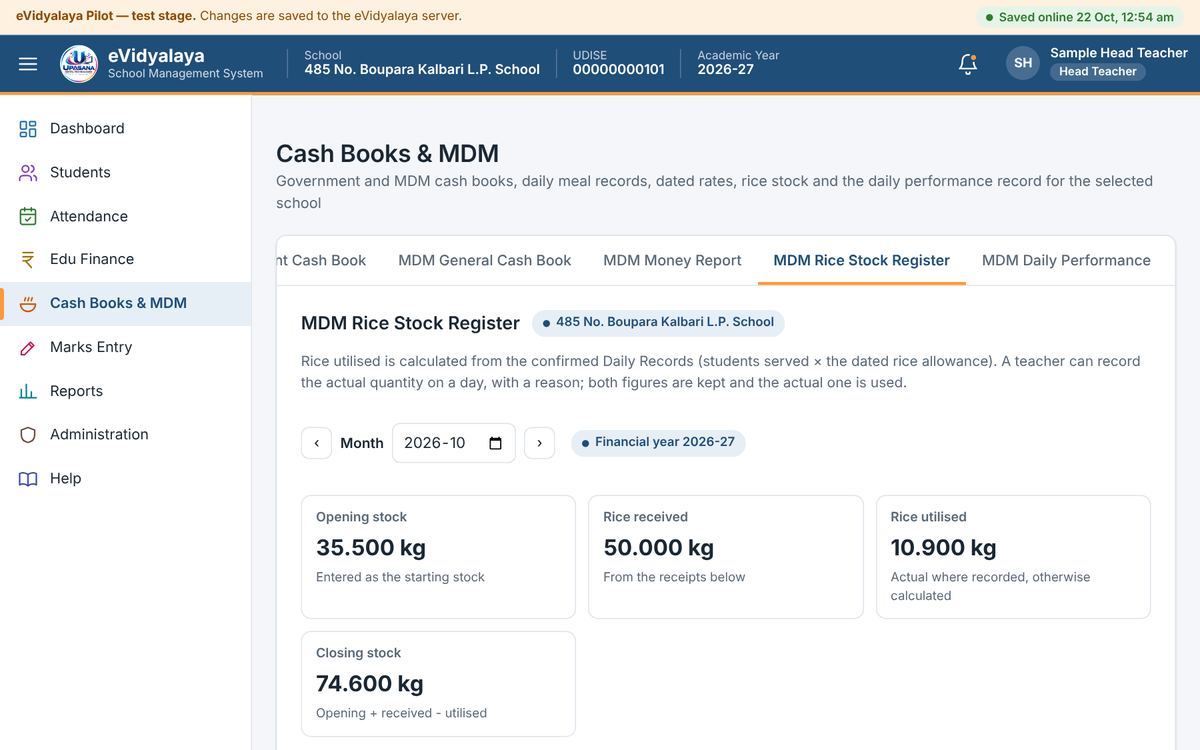Viewport: 1200px width, 750px height.
Task: Click the Sample Head Teacher profile name
Action: tap(1119, 53)
